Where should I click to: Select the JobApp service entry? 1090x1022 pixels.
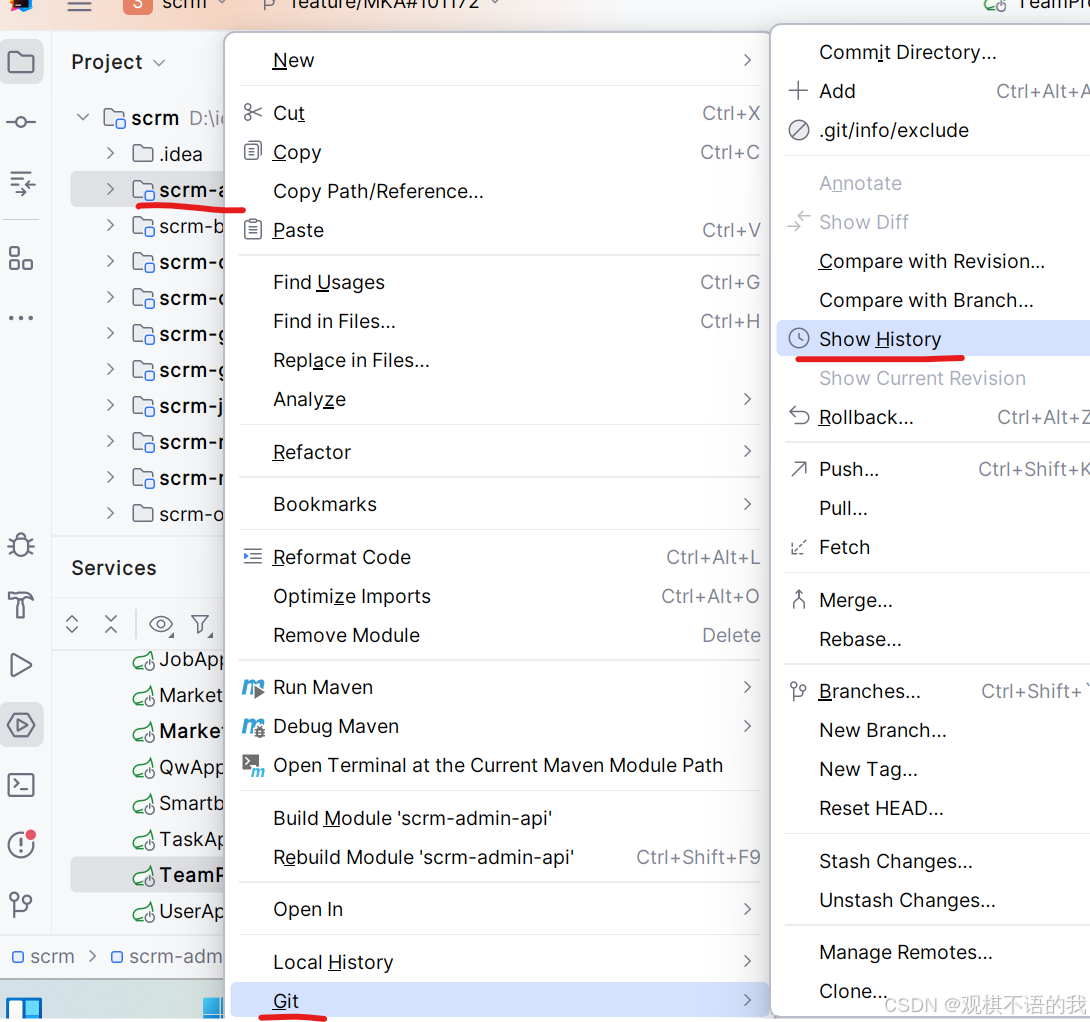177,659
